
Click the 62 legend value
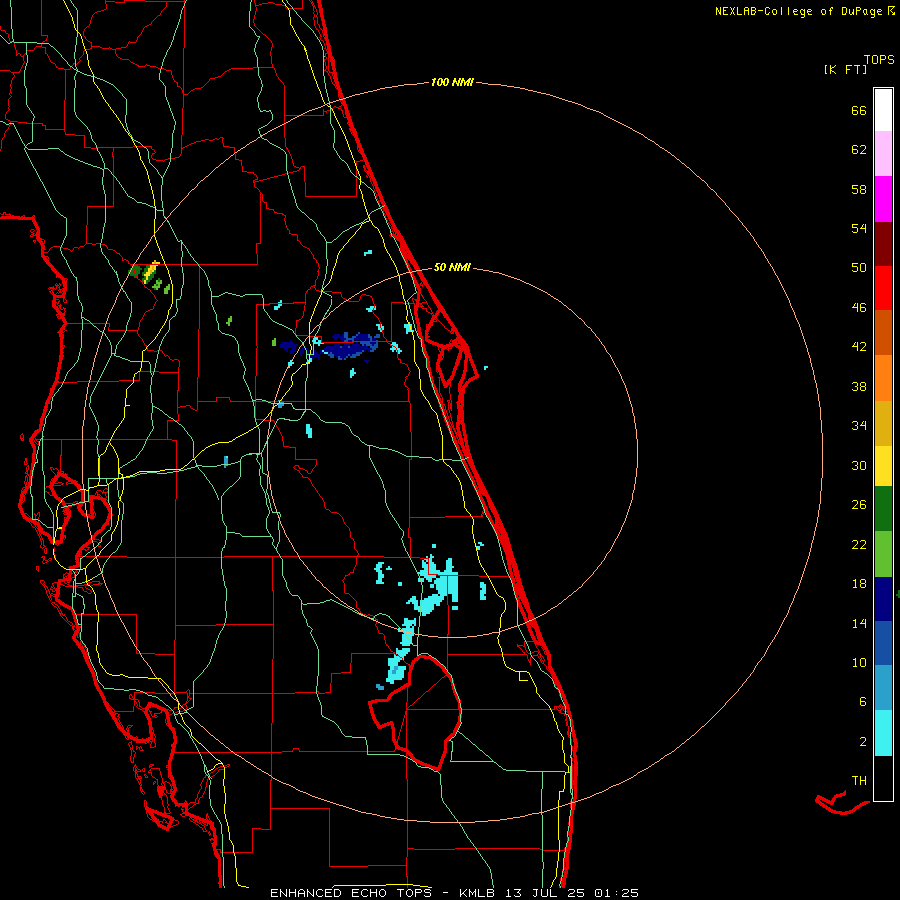859,150
